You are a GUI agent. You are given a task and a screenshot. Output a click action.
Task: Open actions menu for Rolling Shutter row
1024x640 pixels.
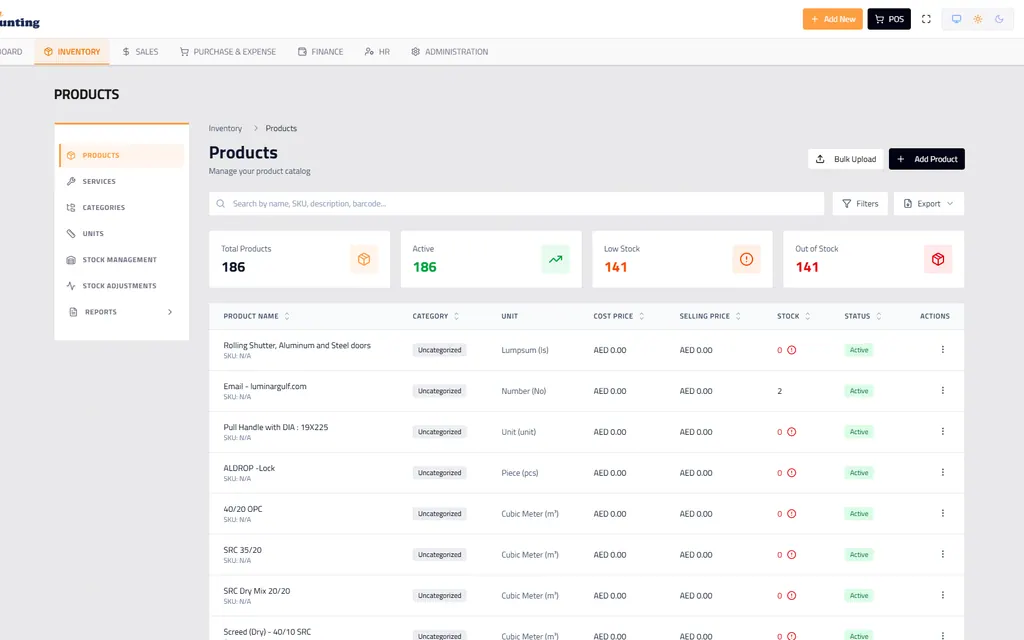pyautogui.click(x=942, y=349)
